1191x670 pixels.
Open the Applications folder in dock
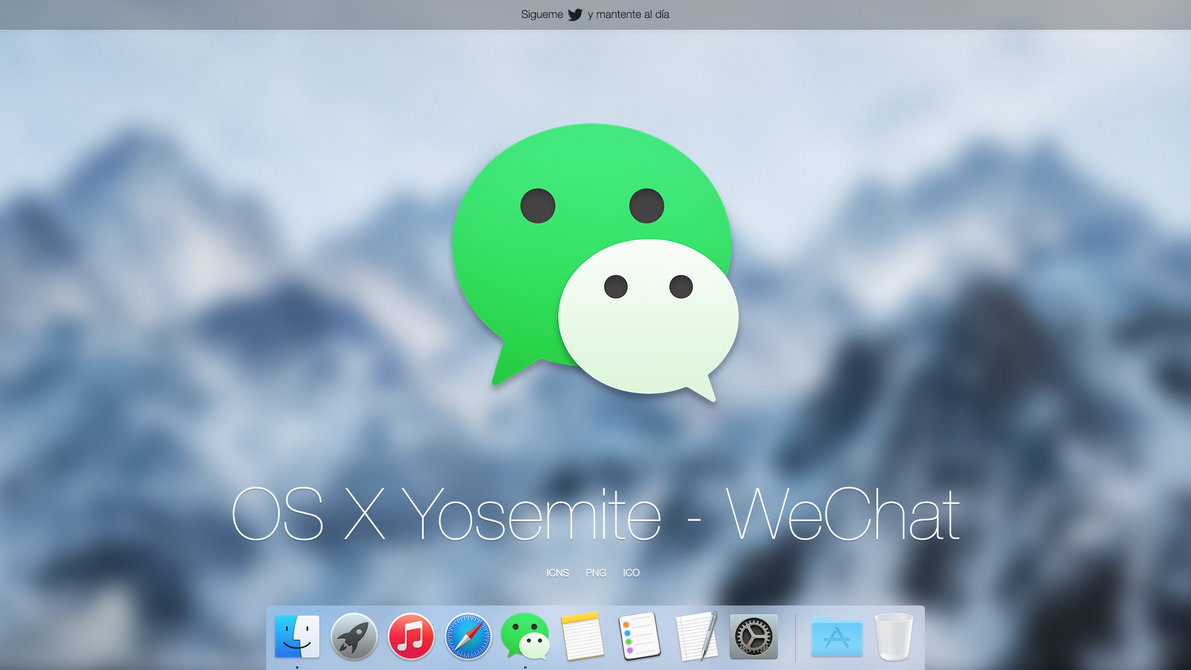[837, 637]
